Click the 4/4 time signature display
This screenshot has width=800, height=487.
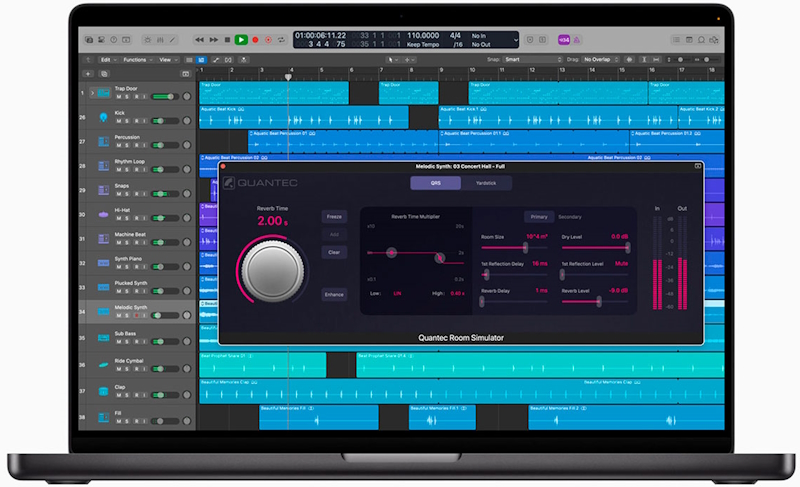(455, 36)
